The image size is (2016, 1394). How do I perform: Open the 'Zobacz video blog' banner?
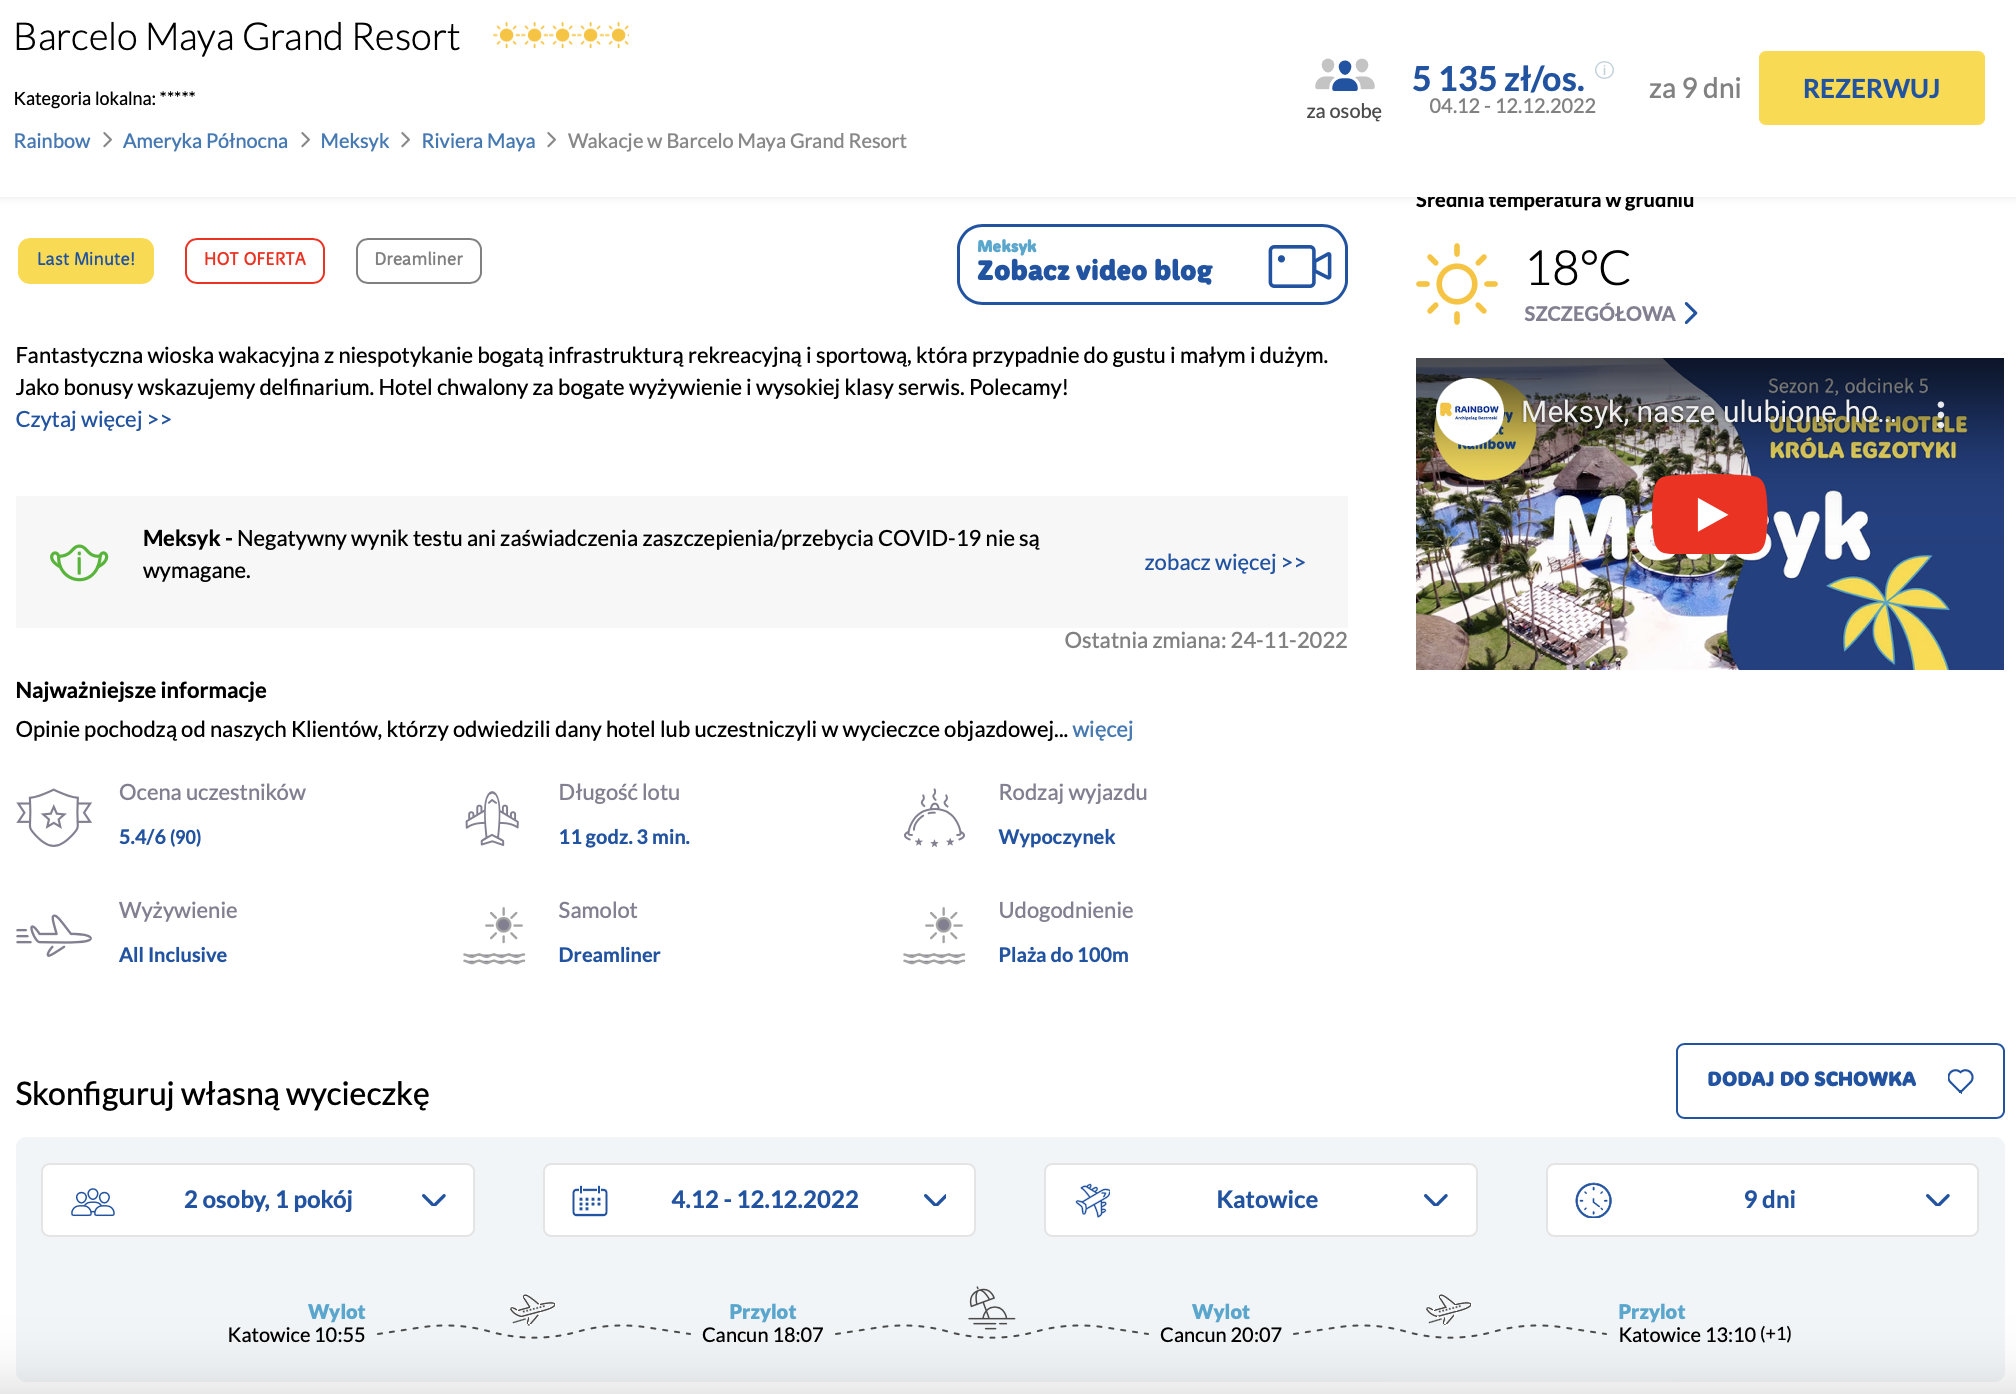[x=1152, y=265]
